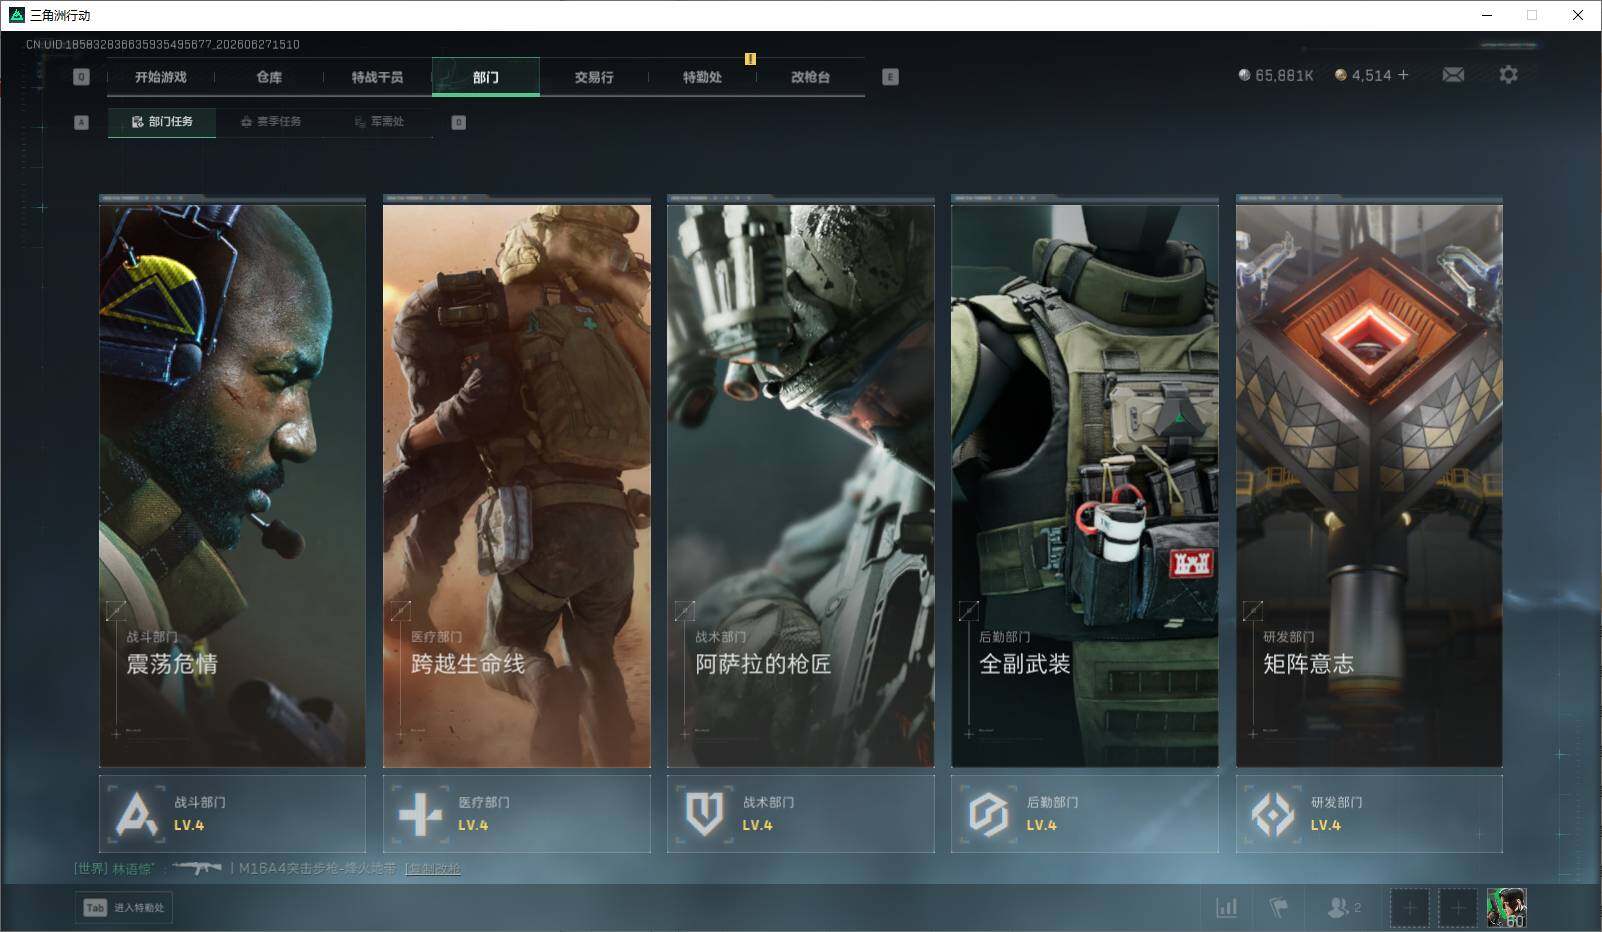
Task: Open the statistics bar chart icon
Action: coord(1226,907)
